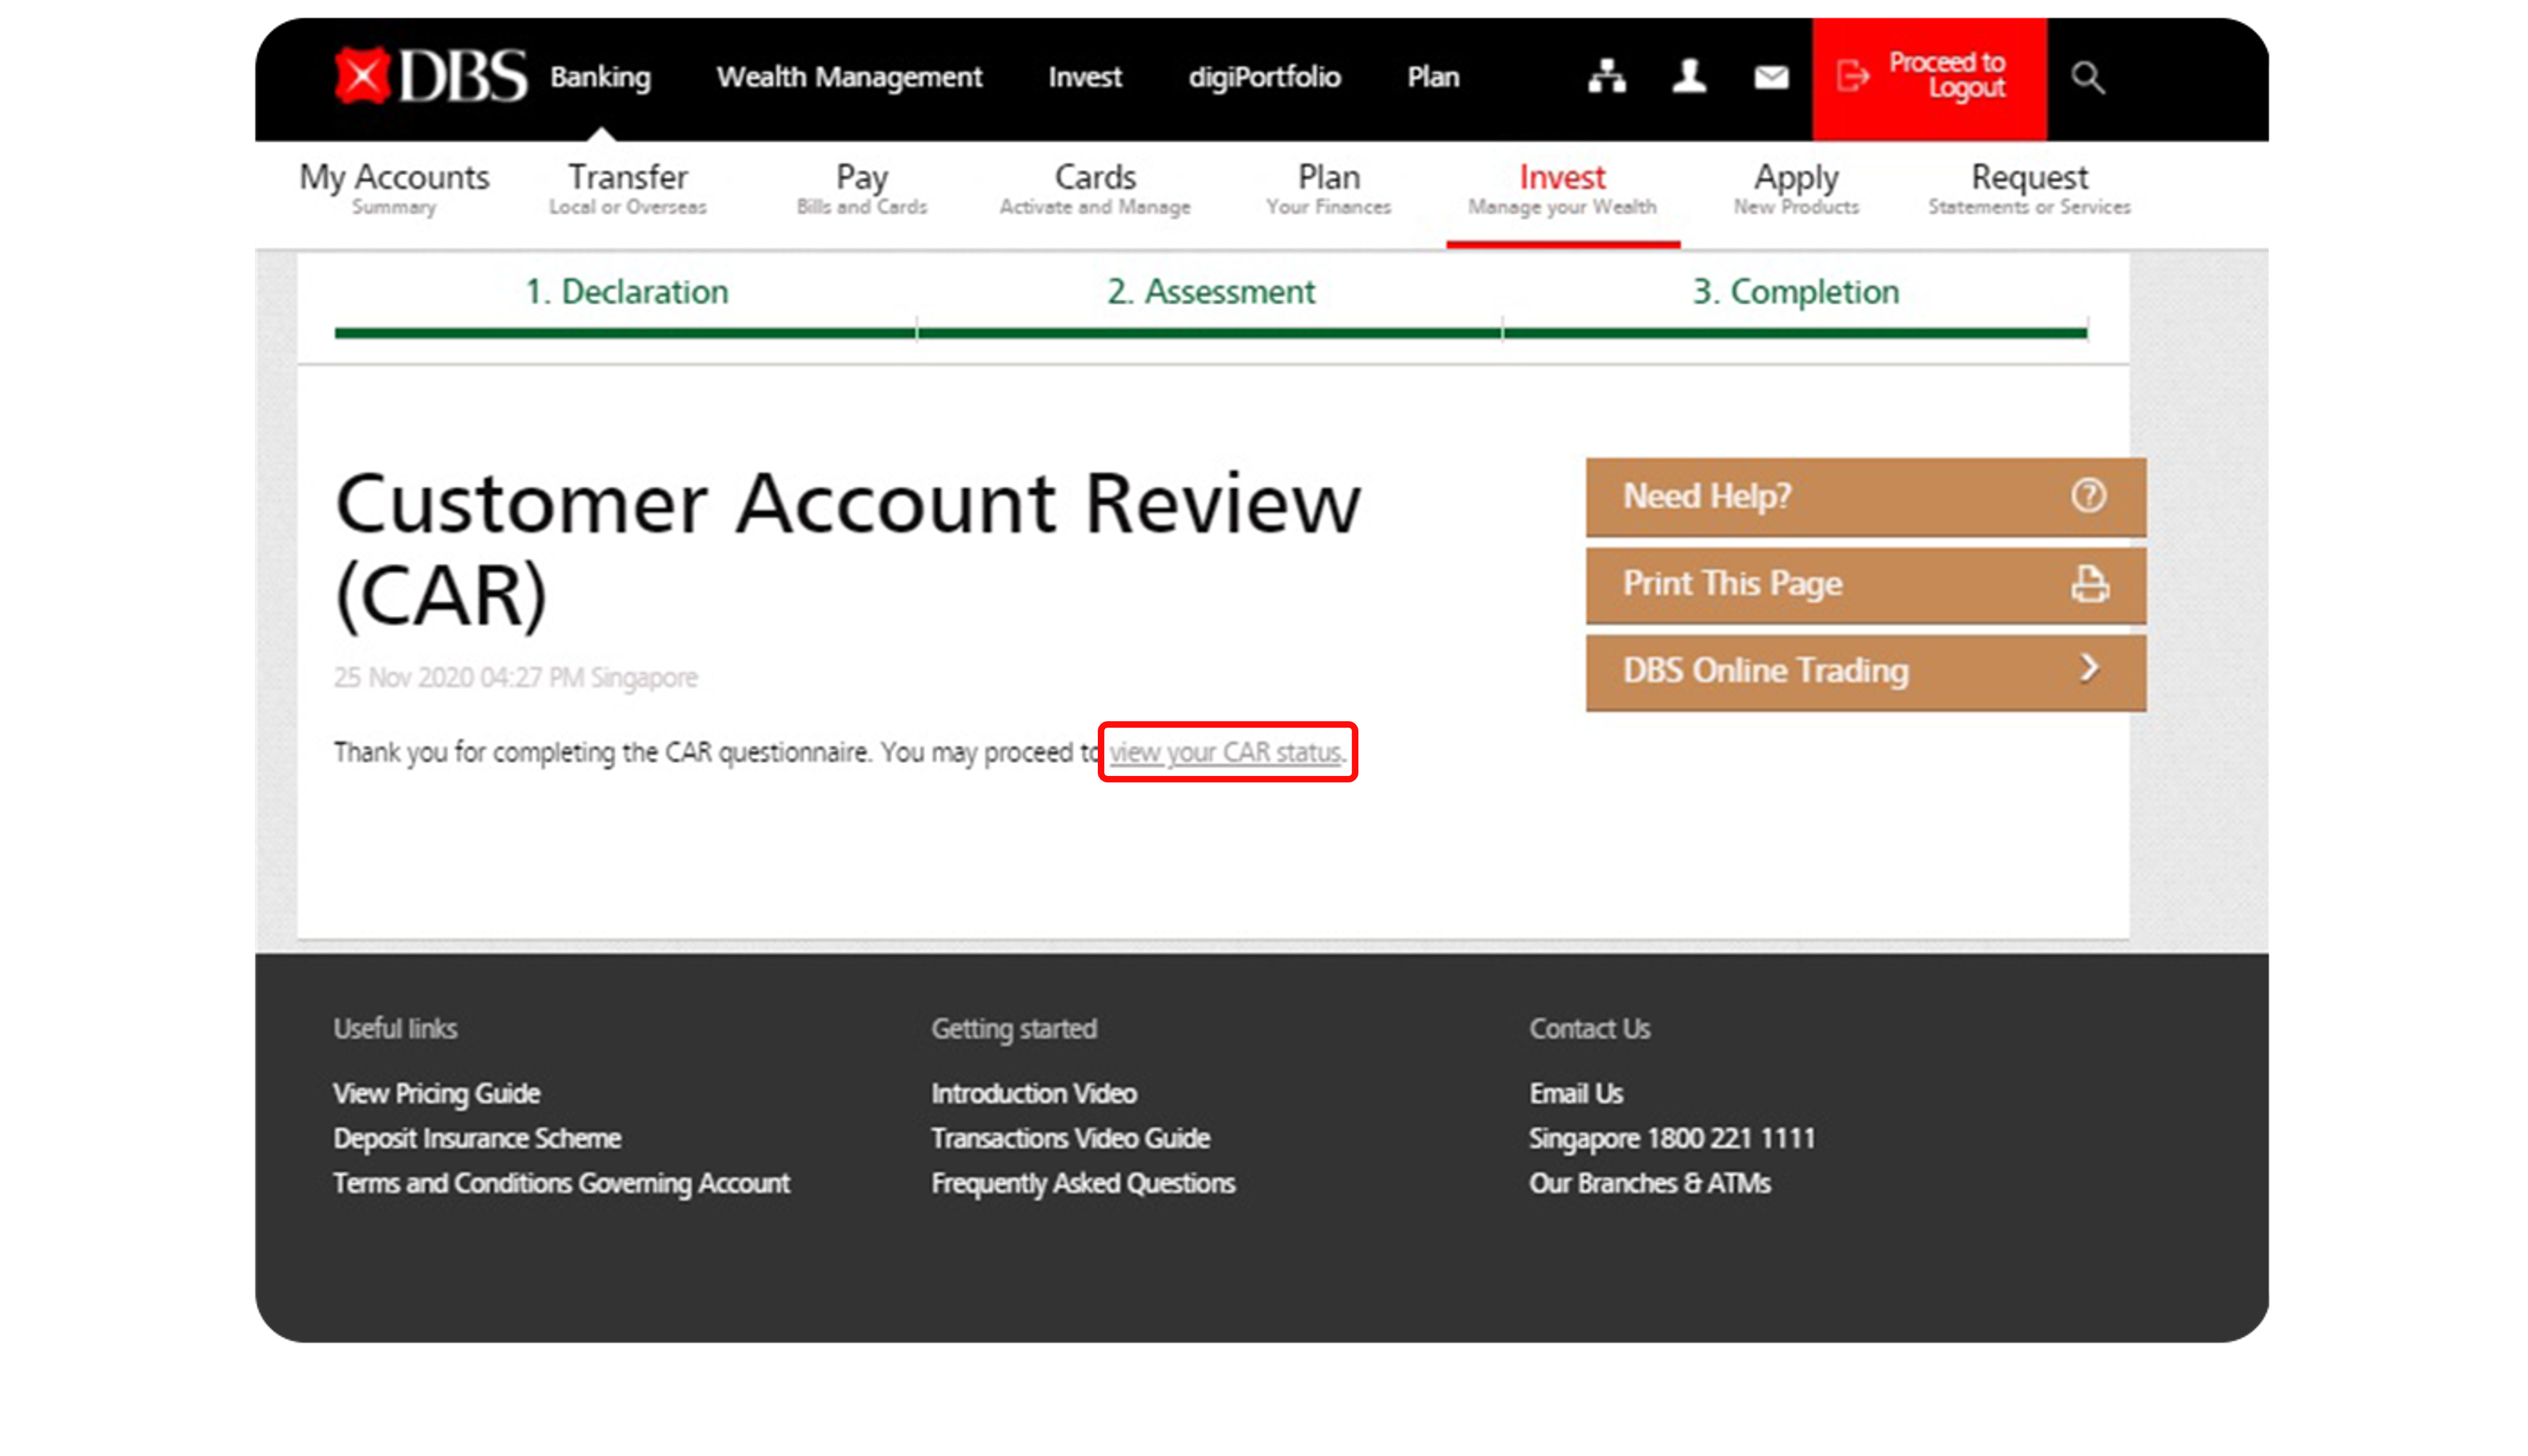Click the Need Help question mark icon

(2090, 496)
